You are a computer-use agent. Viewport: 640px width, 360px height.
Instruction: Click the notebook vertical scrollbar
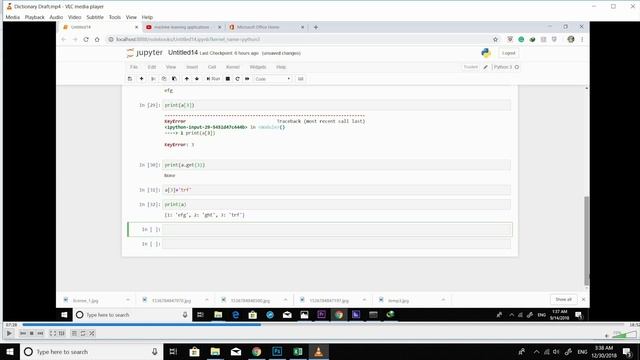point(587,241)
